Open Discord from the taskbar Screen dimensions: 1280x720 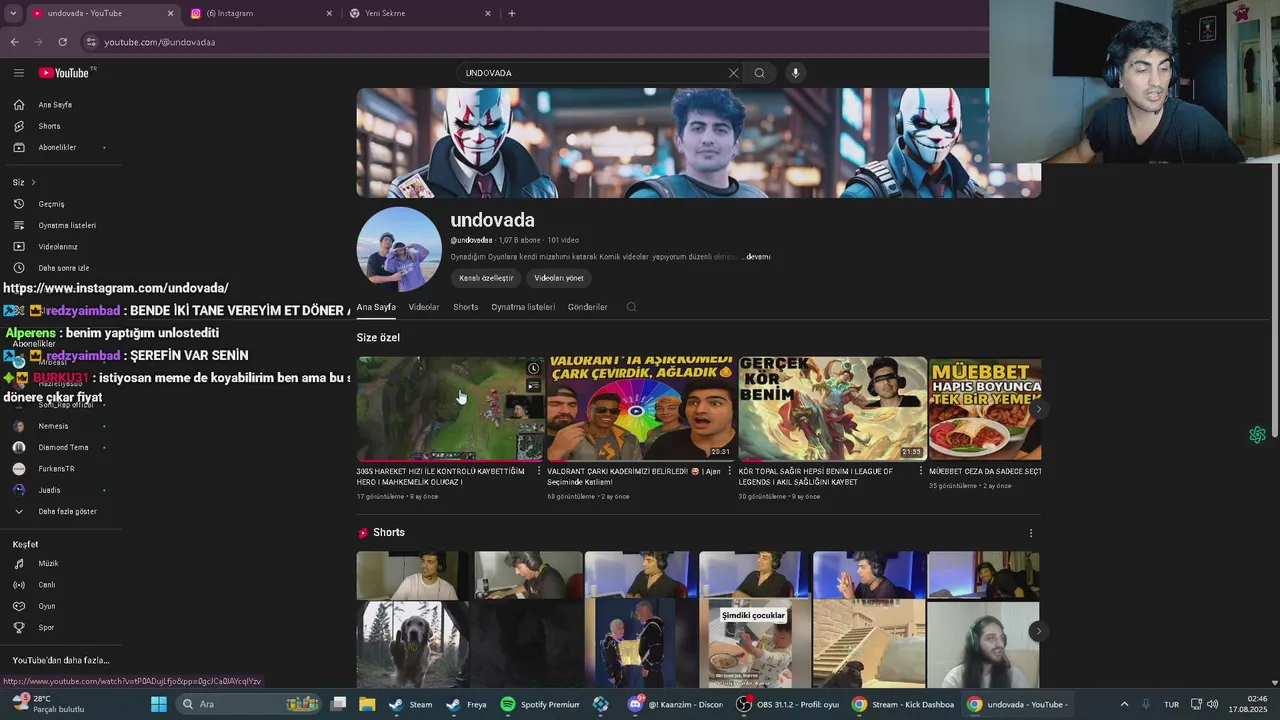pos(675,704)
